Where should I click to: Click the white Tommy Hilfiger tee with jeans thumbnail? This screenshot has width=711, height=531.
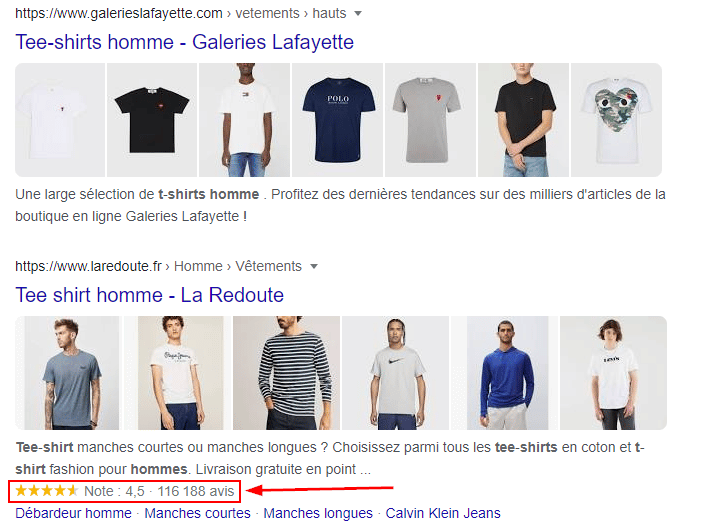click(243, 120)
